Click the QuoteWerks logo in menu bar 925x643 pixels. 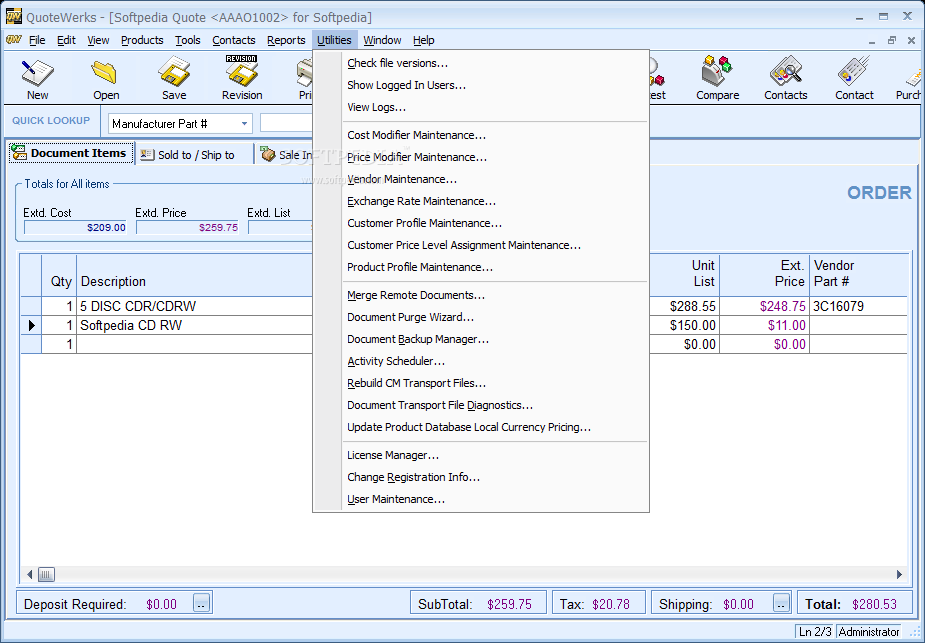(14, 40)
